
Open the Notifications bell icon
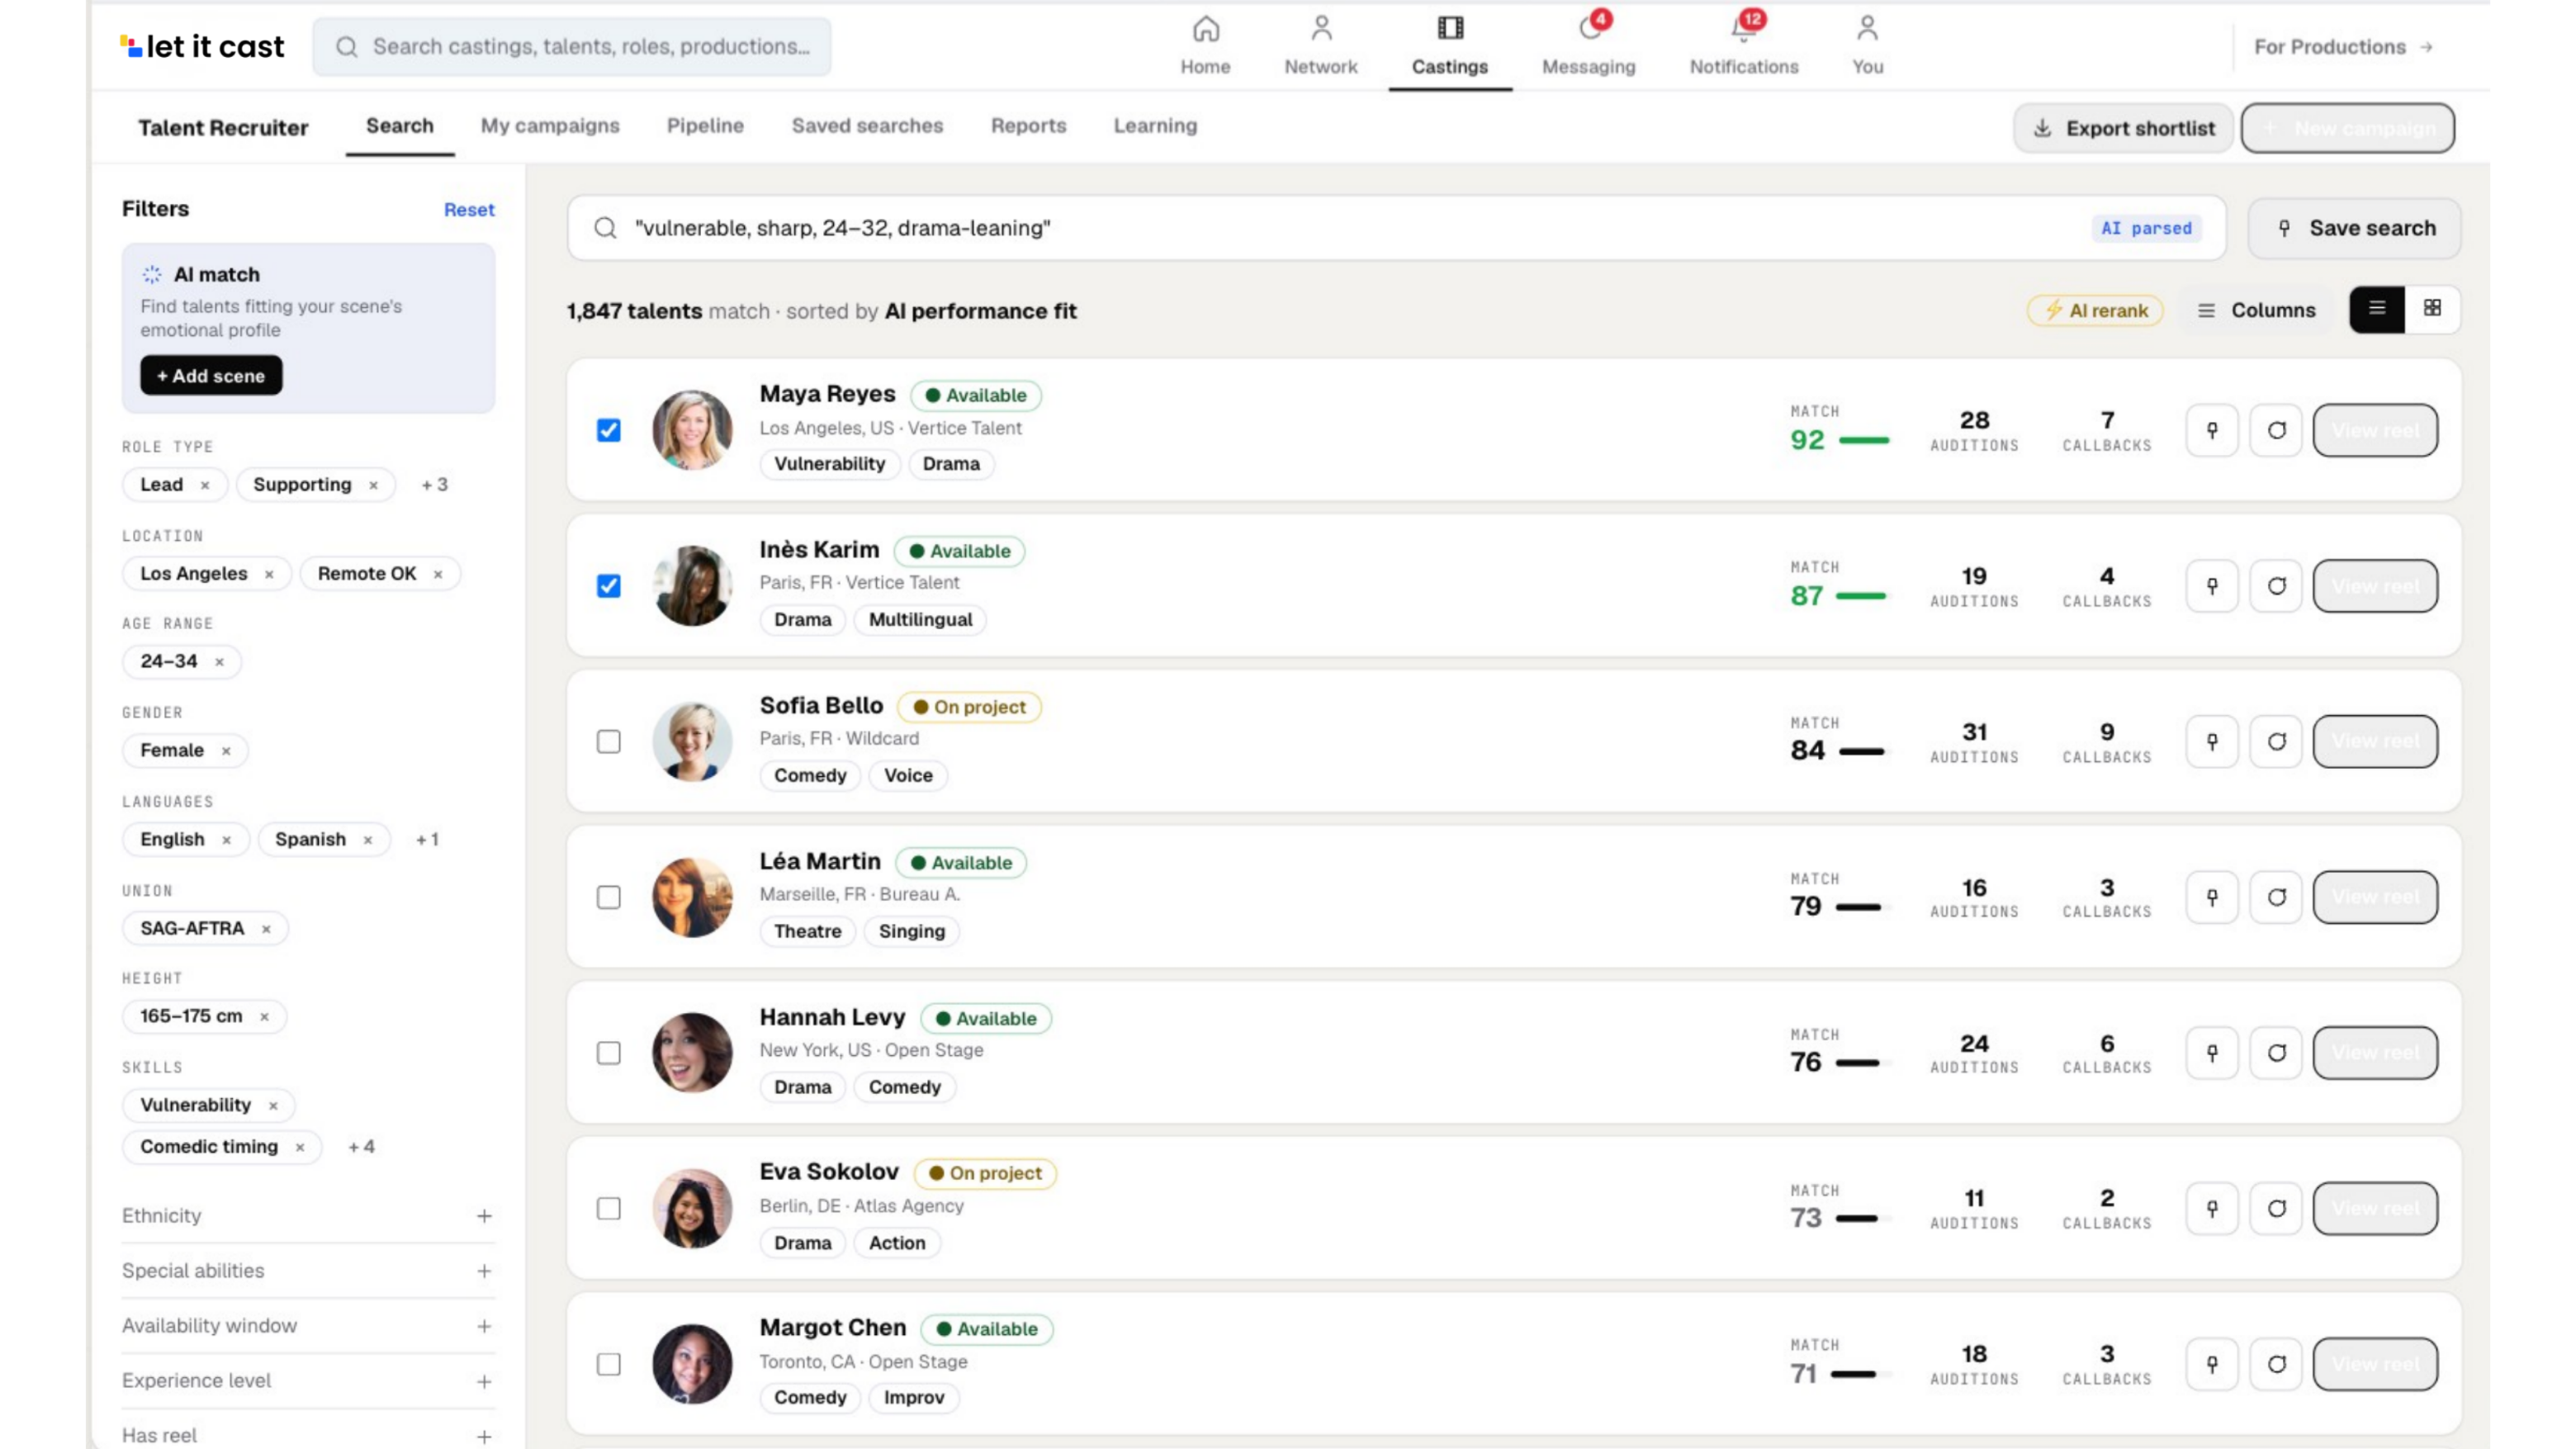coord(1743,29)
